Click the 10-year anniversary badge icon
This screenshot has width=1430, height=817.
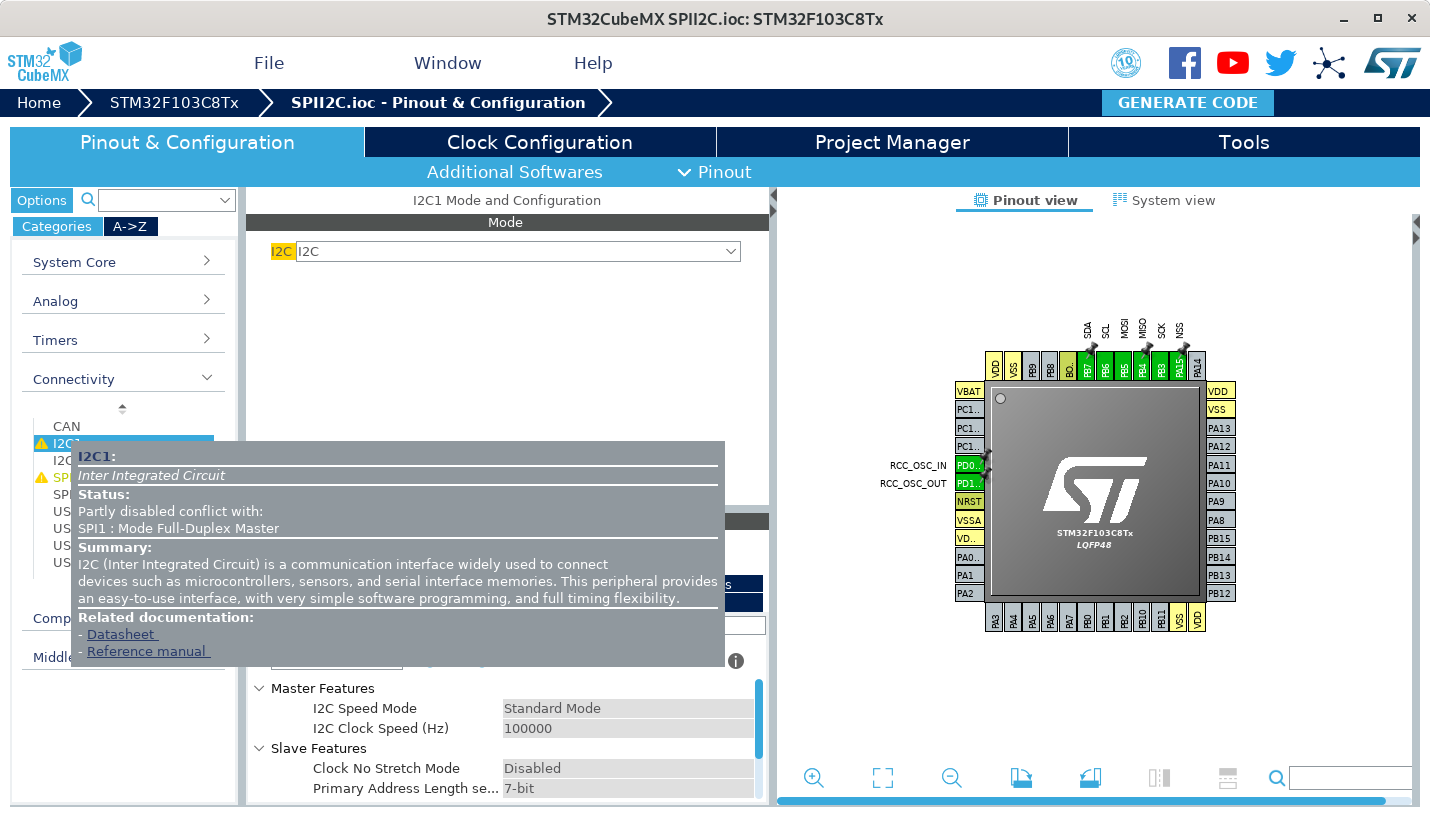(x=1126, y=63)
